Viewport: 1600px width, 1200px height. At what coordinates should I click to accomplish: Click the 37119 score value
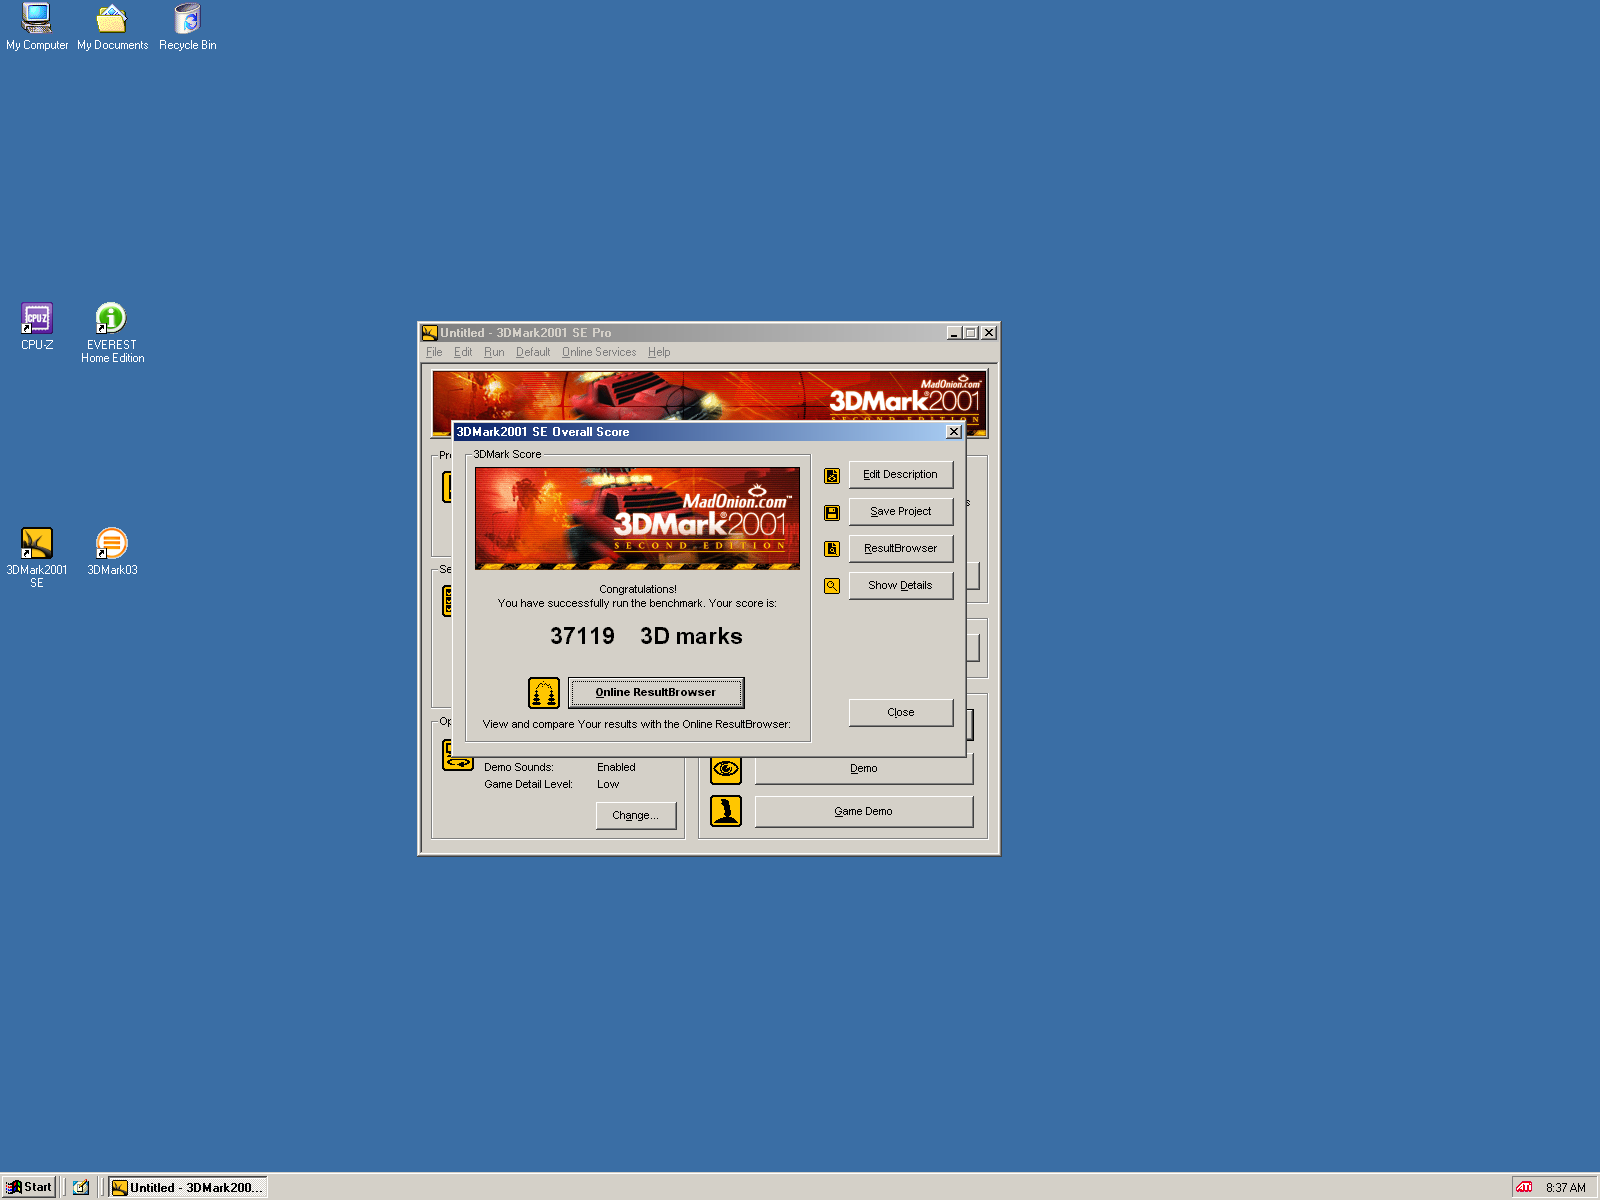[582, 636]
